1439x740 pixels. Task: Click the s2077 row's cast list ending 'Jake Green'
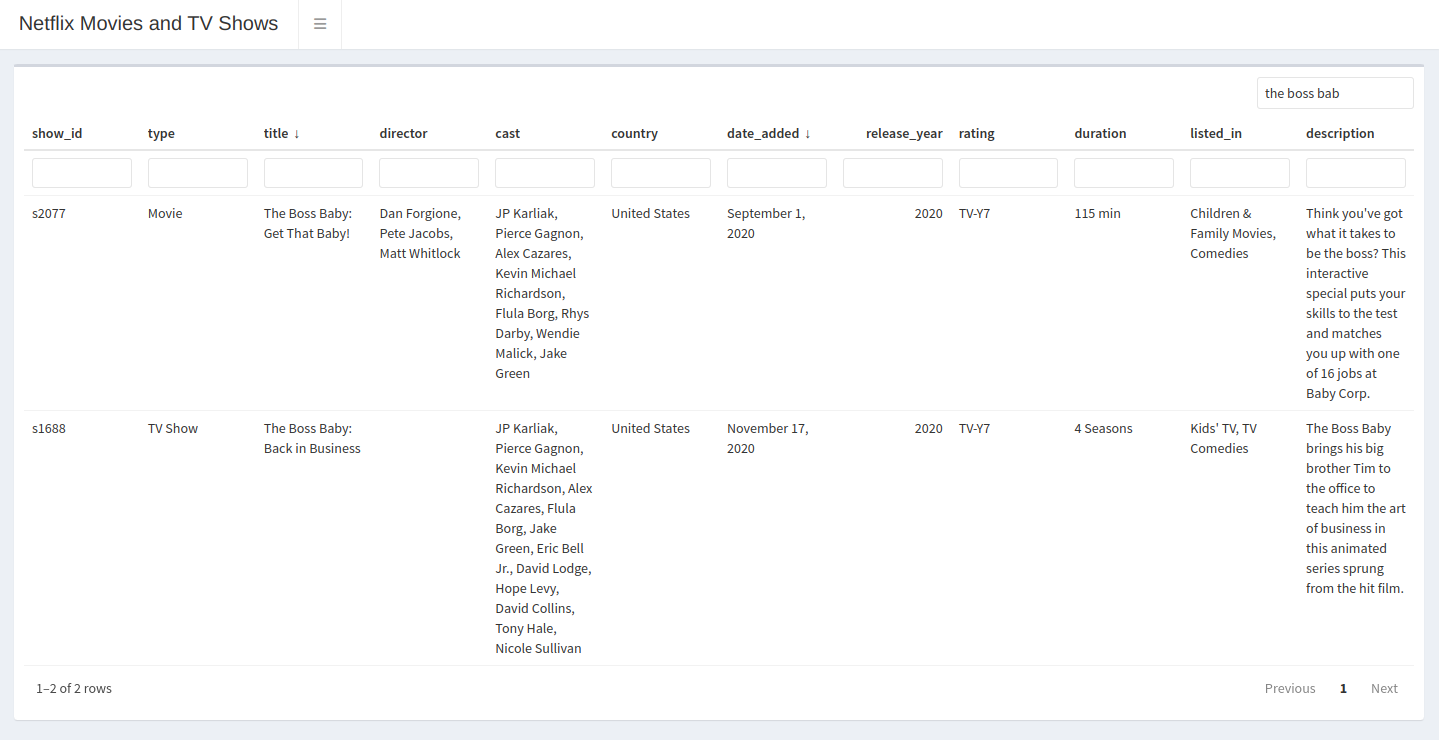[x=542, y=293]
